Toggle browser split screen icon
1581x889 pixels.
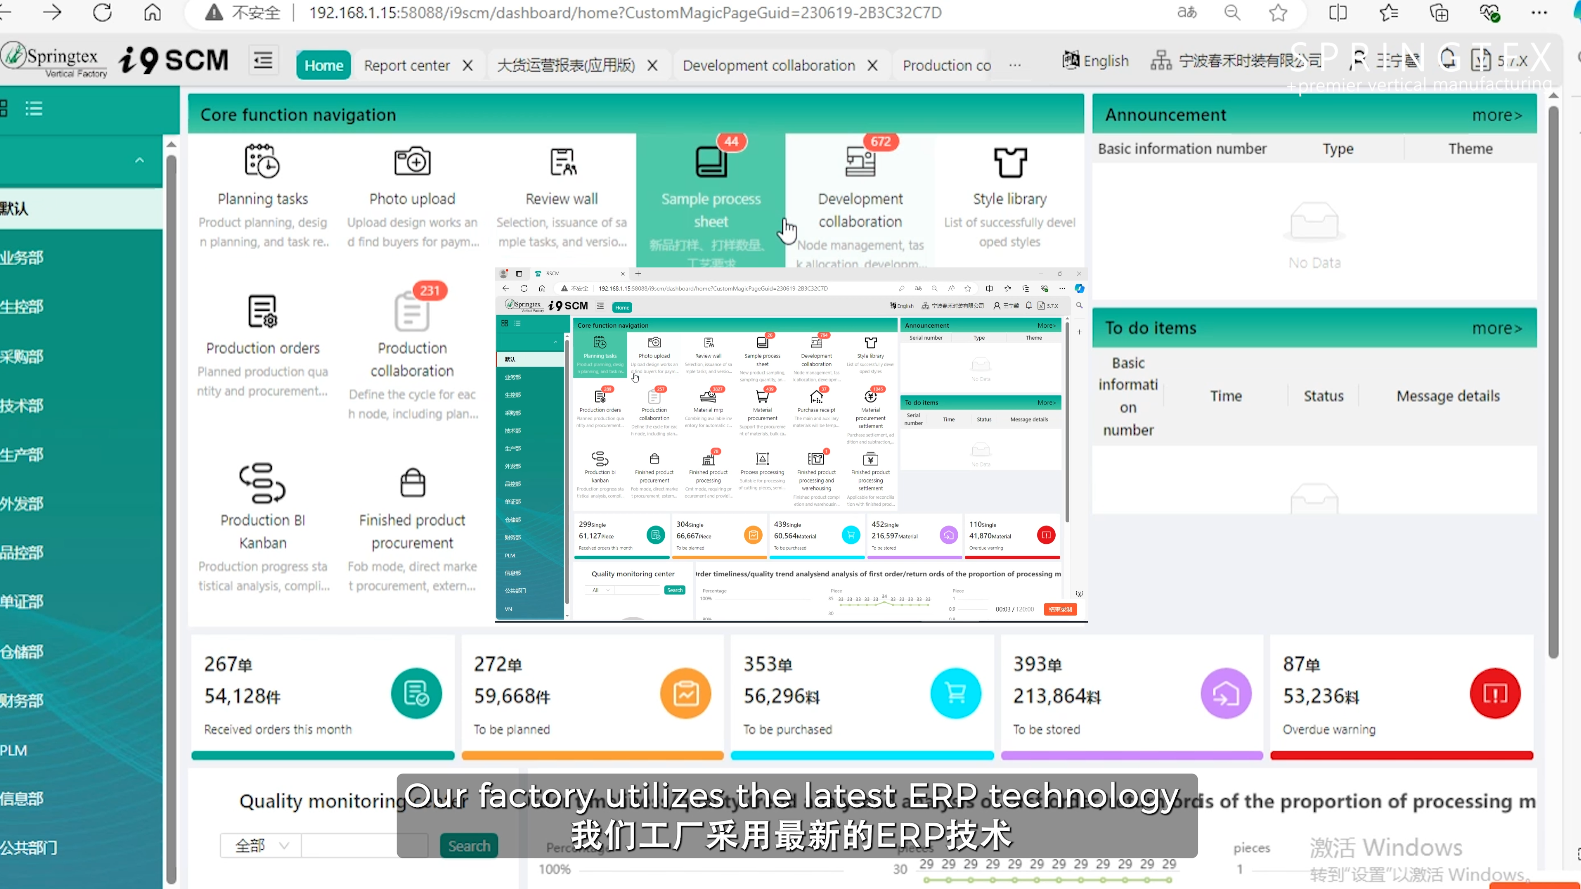[x=1338, y=13]
